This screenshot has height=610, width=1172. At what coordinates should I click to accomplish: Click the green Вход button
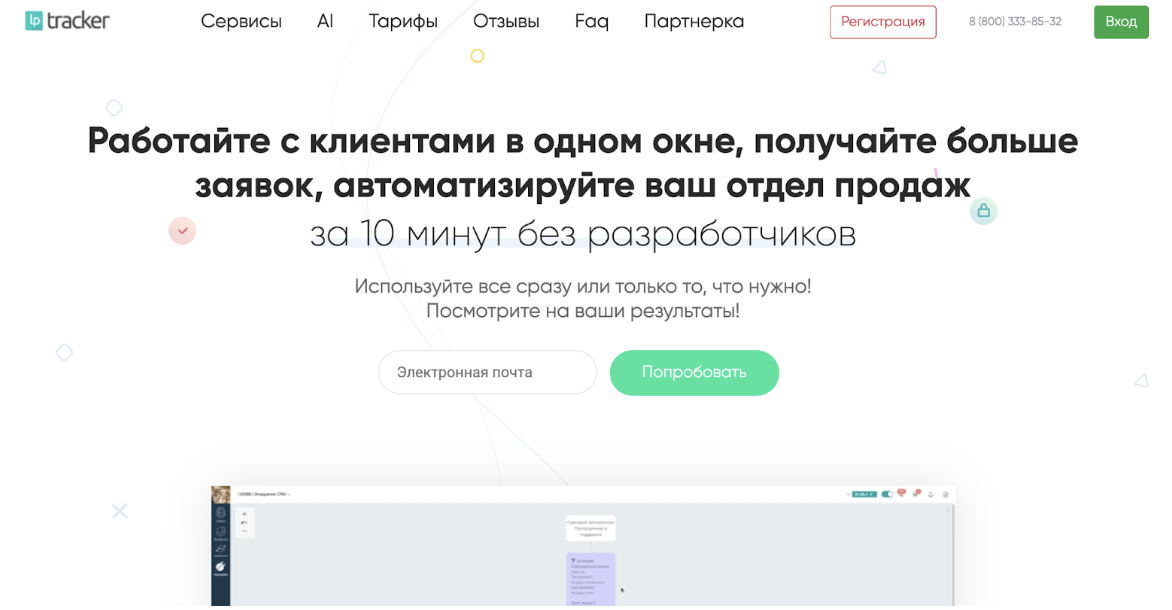tap(1121, 22)
